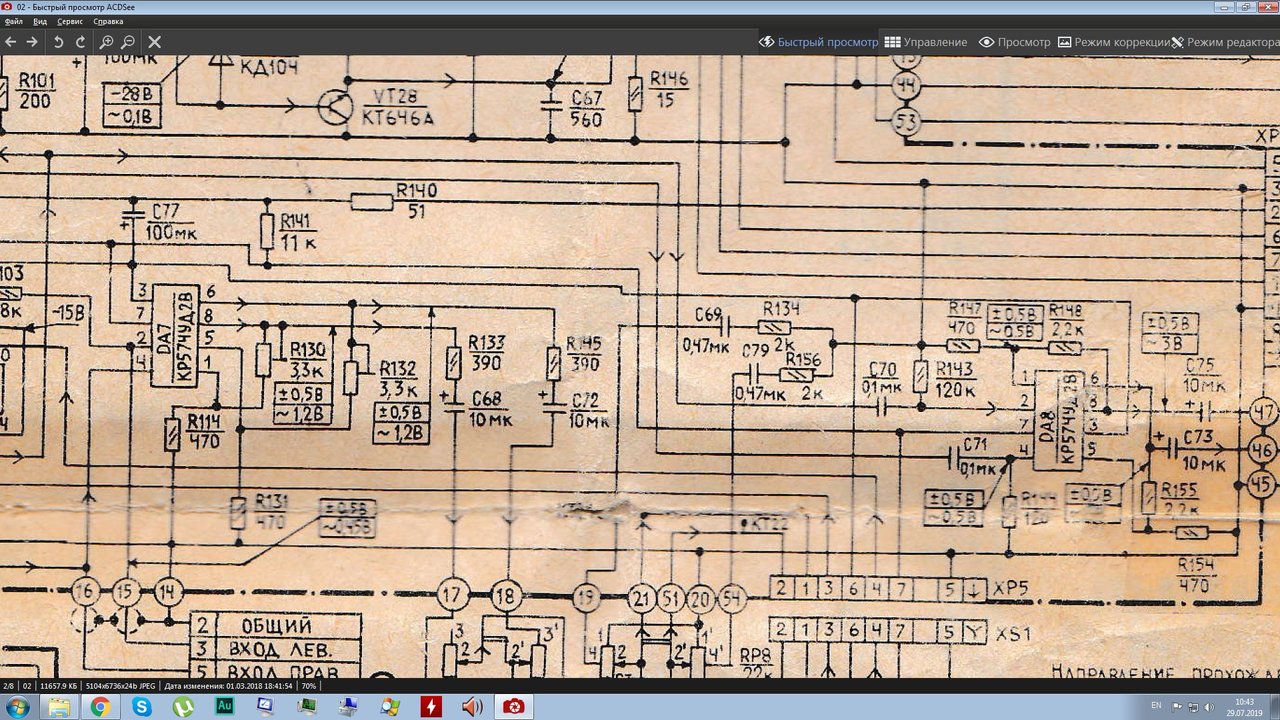Click the Show desktop strip next to the clock

click(x=1273, y=706)
